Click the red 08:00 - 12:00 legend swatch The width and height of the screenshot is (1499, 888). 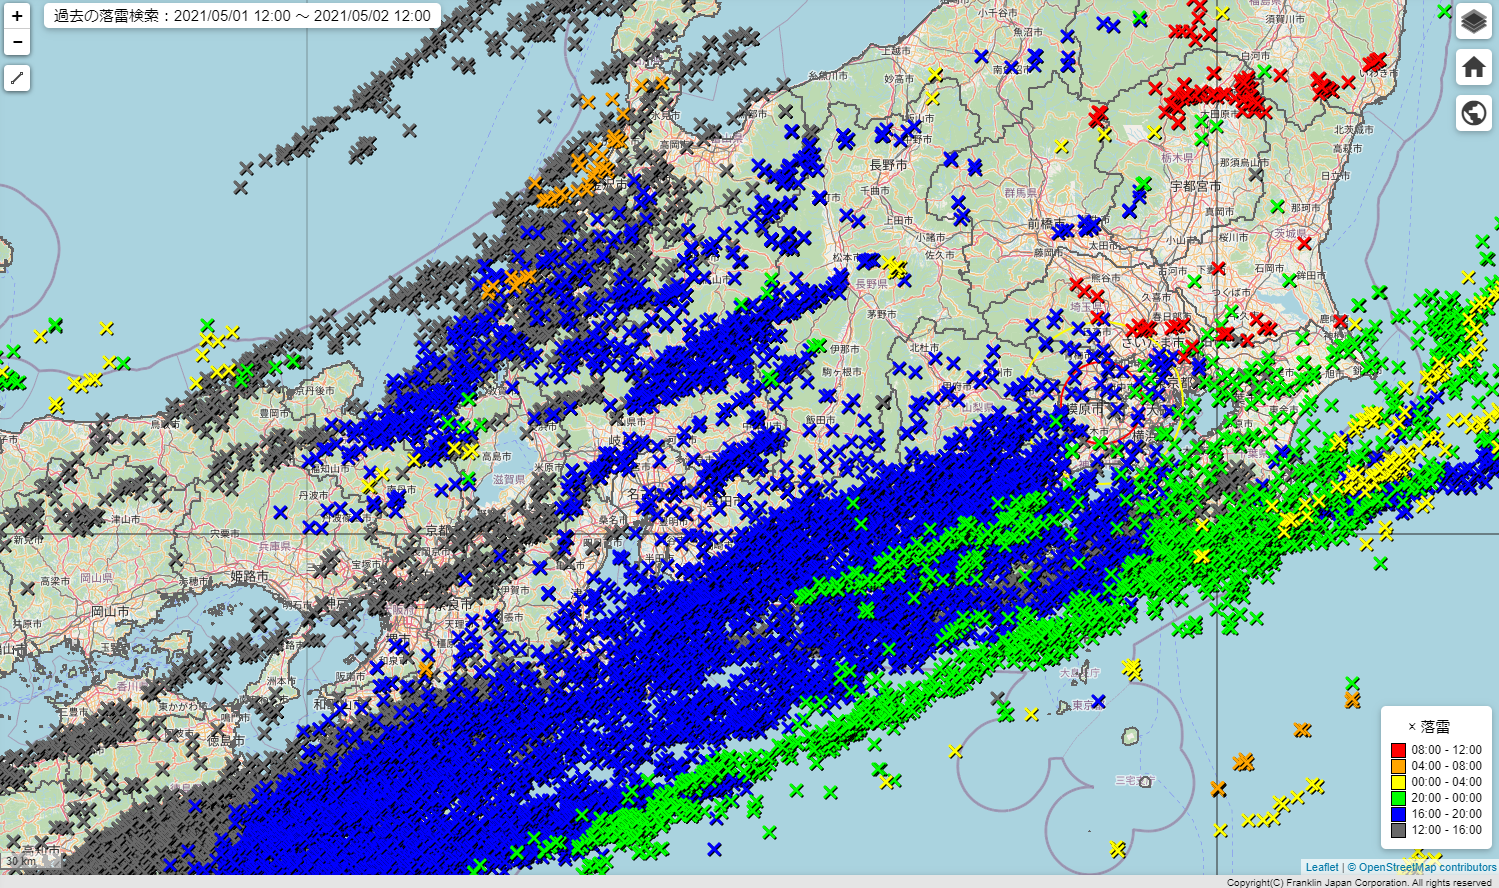coord(1398,750)
